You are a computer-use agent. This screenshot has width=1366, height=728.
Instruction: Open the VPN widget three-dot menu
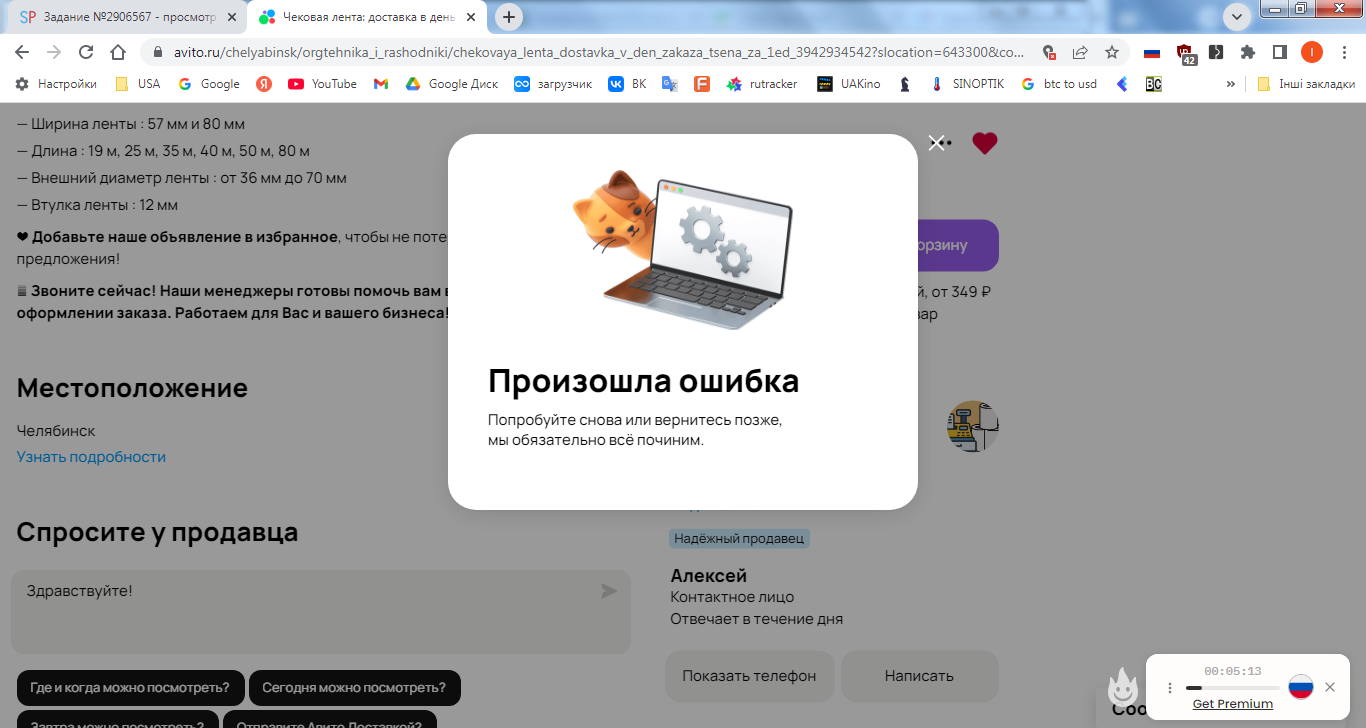[x=1169, y=688]
